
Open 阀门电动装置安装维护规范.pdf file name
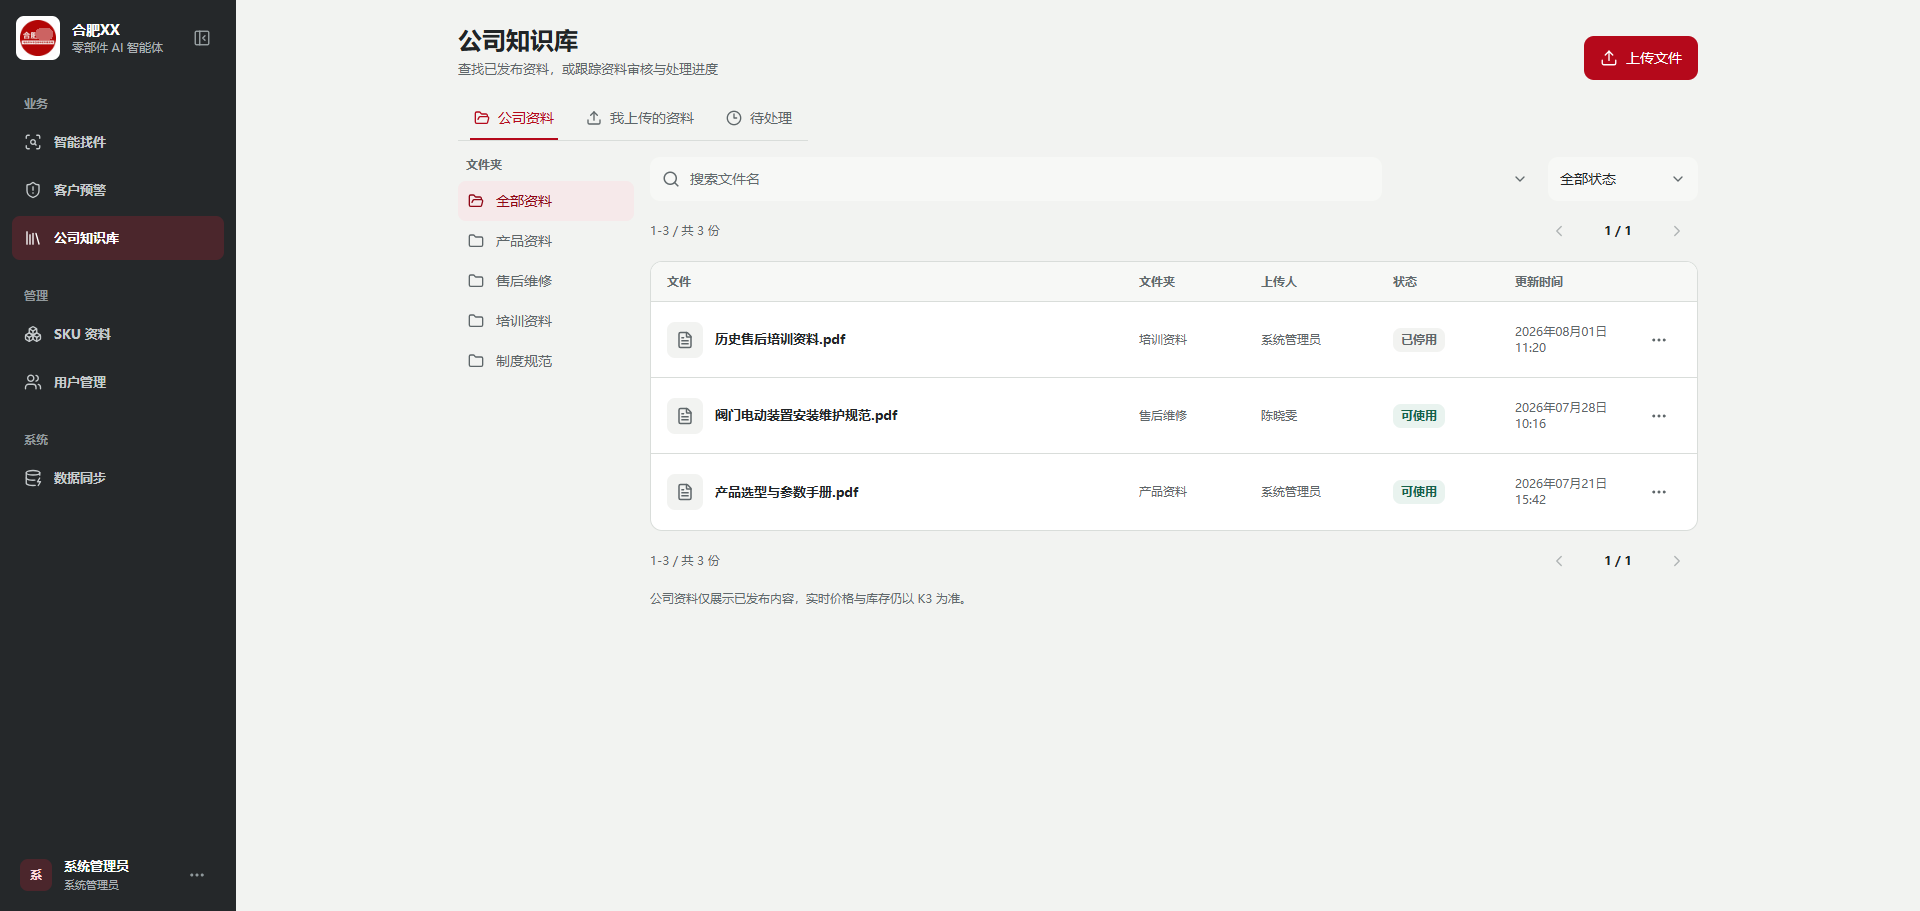coord(806,416)
